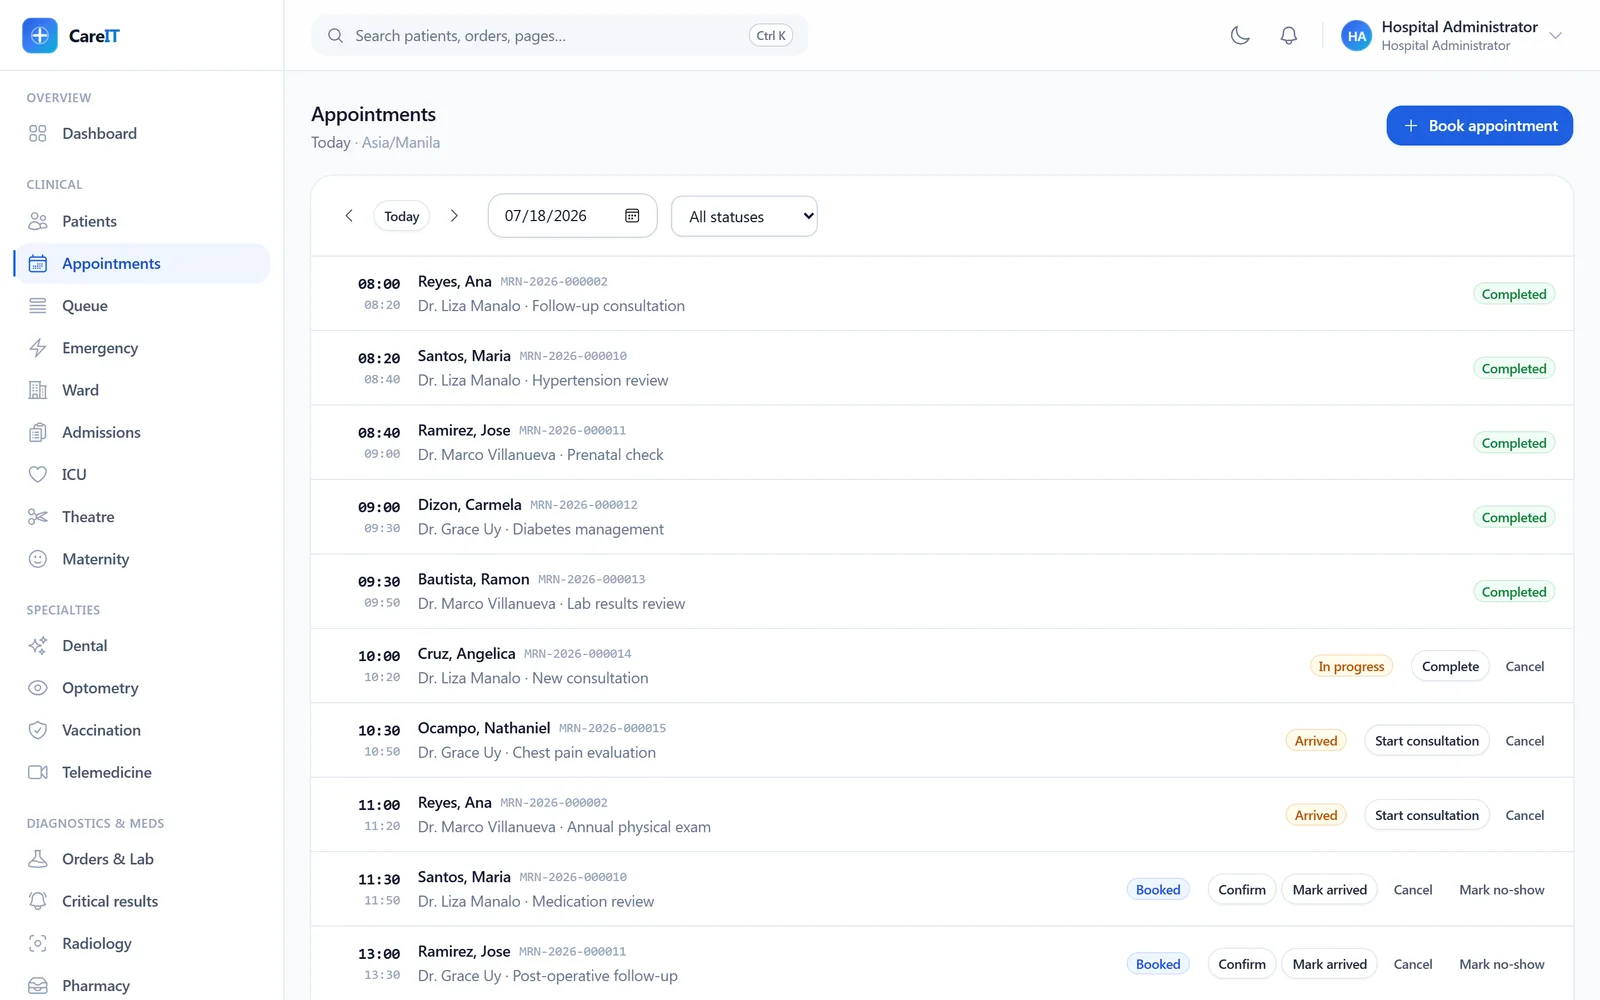Open Reyes, Ana 08:00 patient name
1600x1000 pixels.
tap(455, 282)
